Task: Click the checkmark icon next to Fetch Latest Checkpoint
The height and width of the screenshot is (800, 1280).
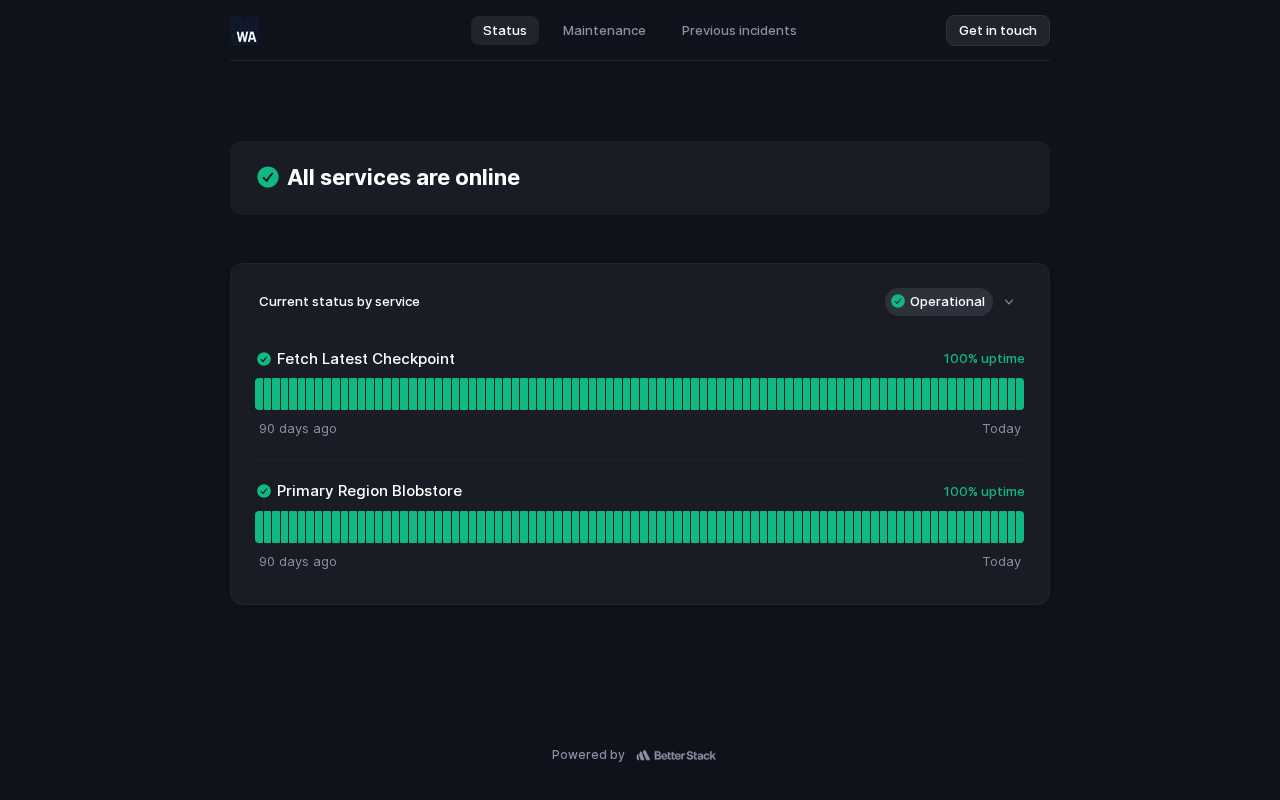Action: click(x=264, y=359)
